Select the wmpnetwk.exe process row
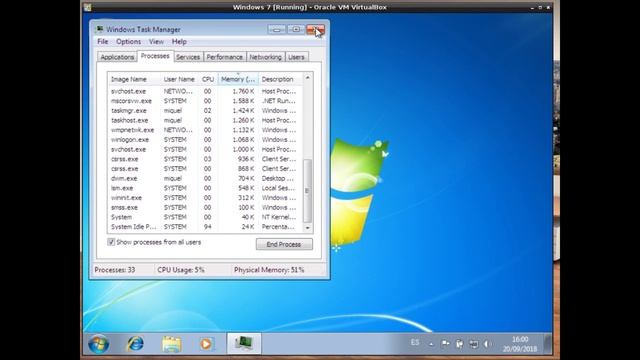The height and width of the screenshot is (360, 640). pos(205,130)
